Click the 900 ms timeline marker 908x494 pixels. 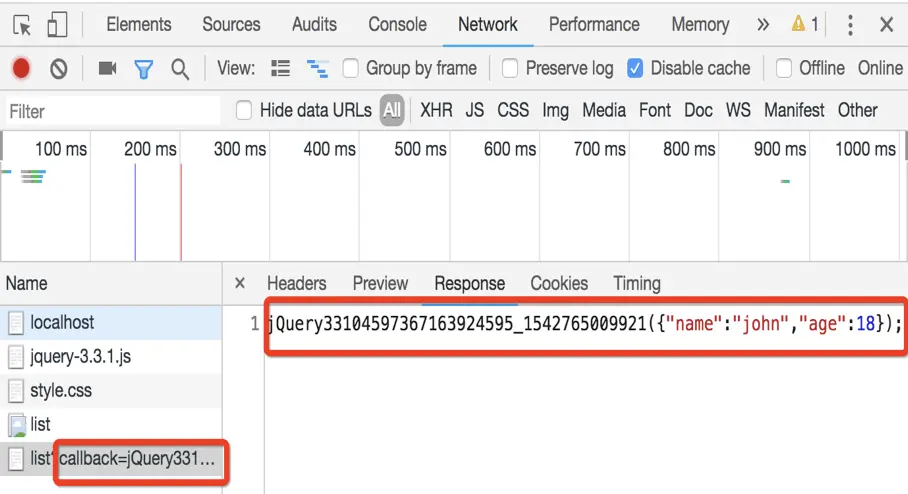click(779, 149)
